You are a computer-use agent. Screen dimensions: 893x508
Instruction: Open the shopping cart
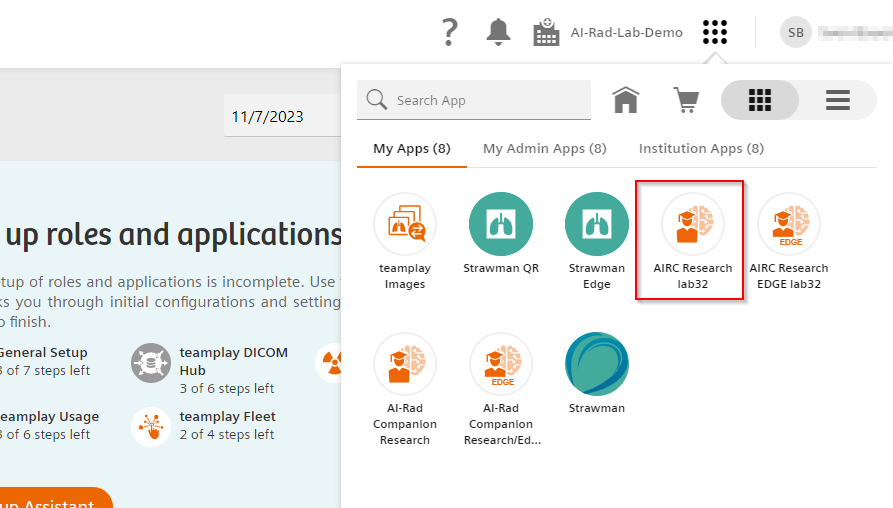coord(686,100)
